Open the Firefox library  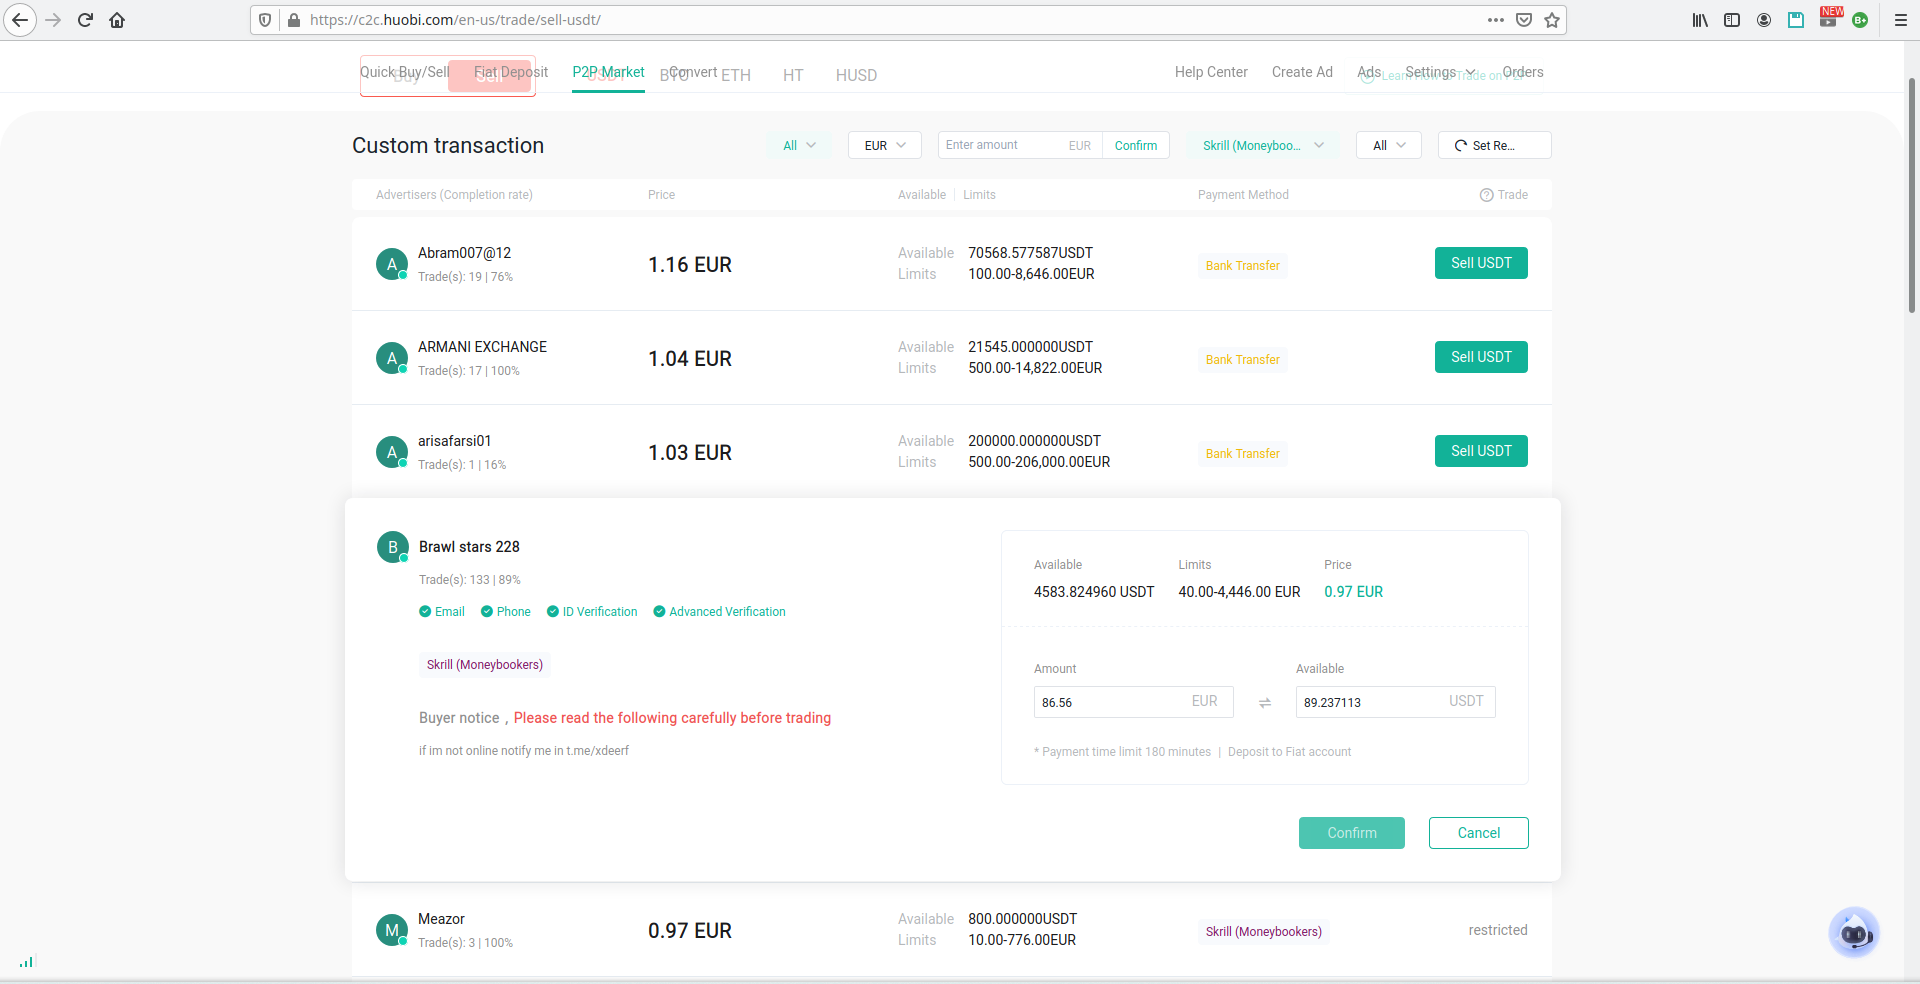1700,20
